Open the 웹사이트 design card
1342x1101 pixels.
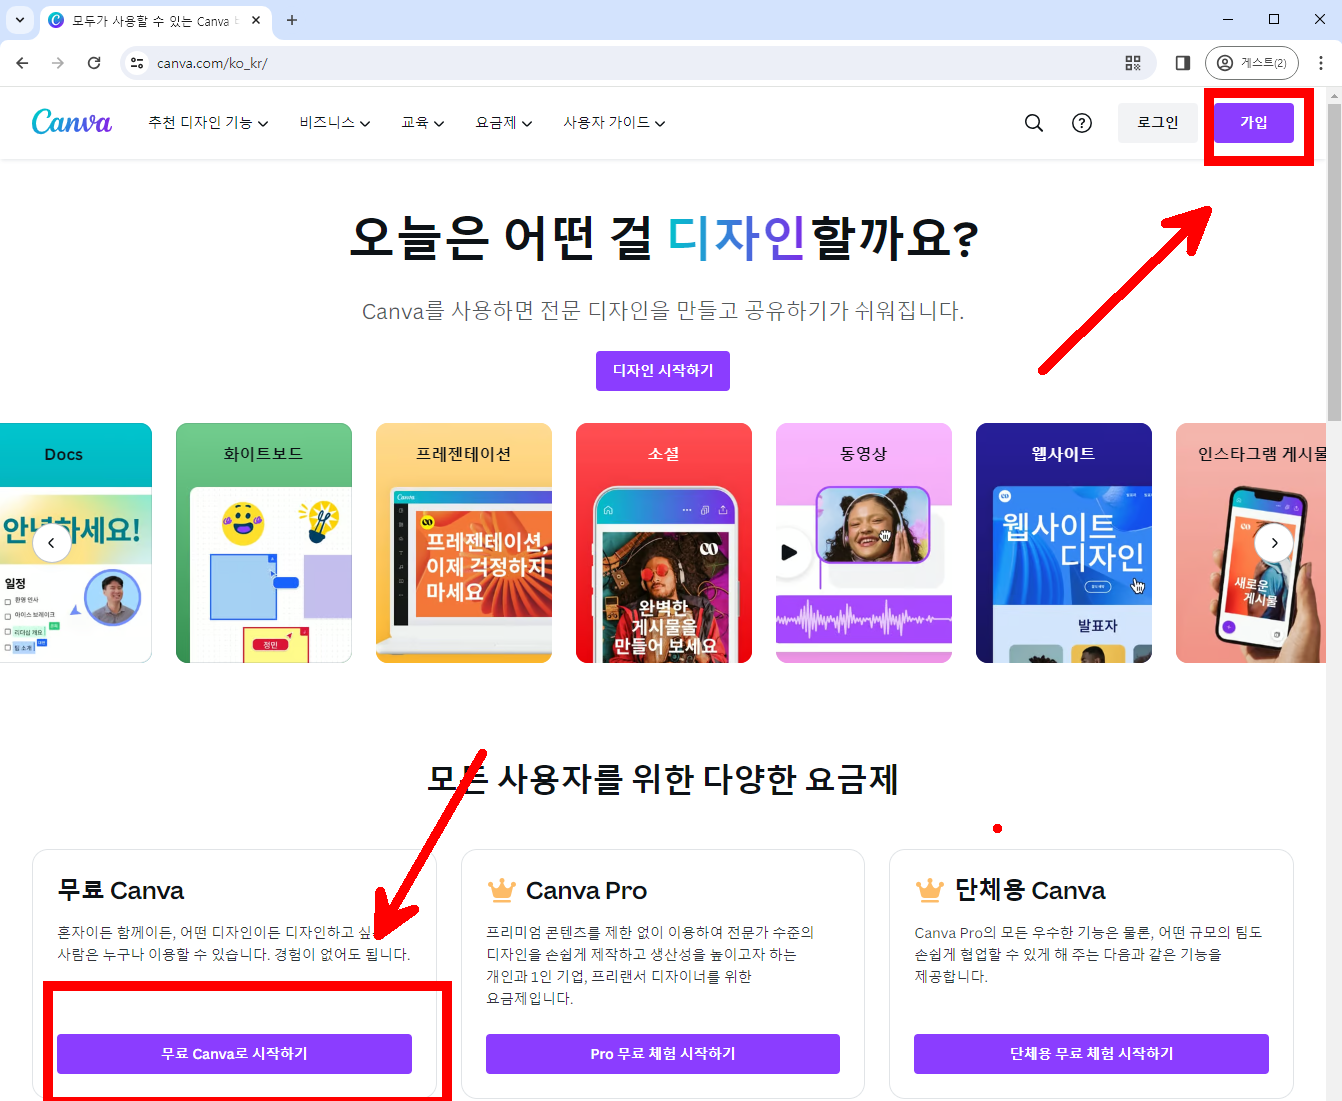pos(1064,543)
